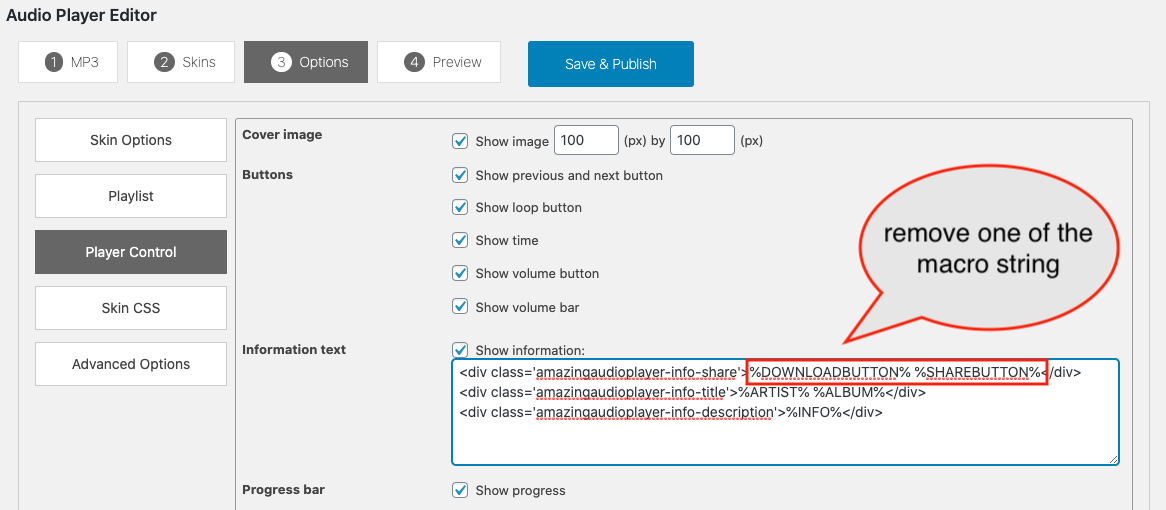This screenshot has width=1166, height=510.
Task: Open the MP3 step tab
Action: 68,62
